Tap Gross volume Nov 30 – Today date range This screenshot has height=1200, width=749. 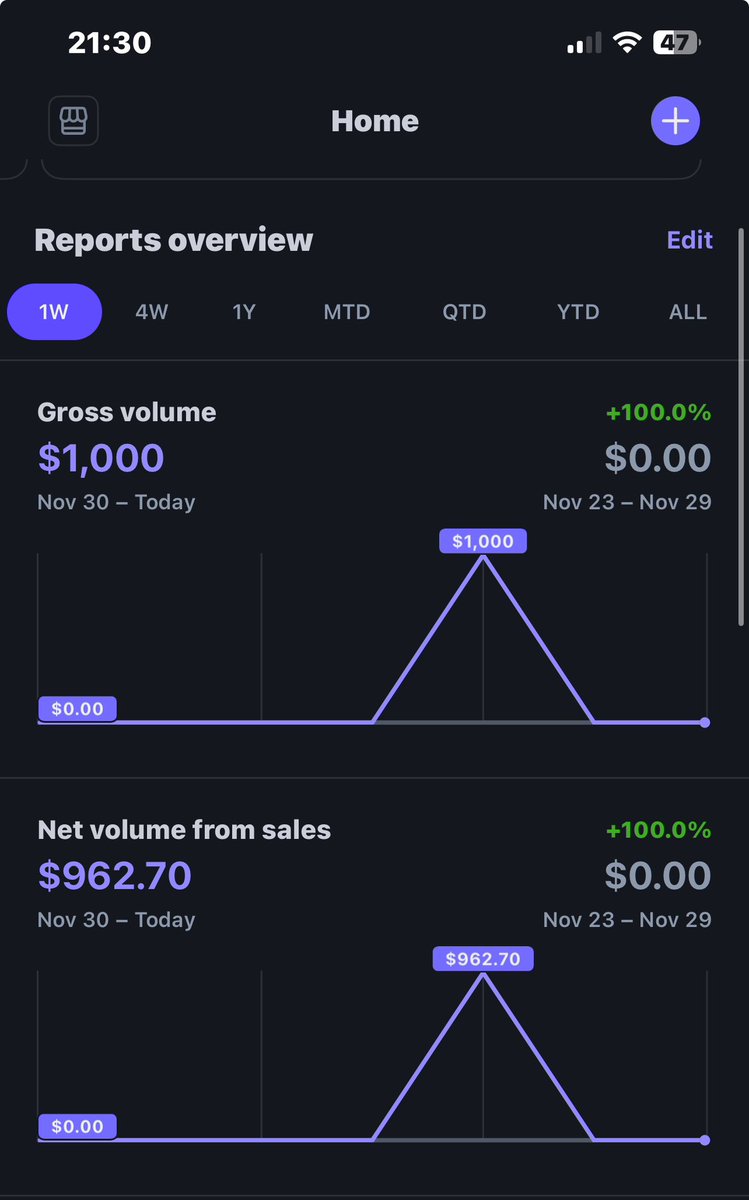coord(116,502)
